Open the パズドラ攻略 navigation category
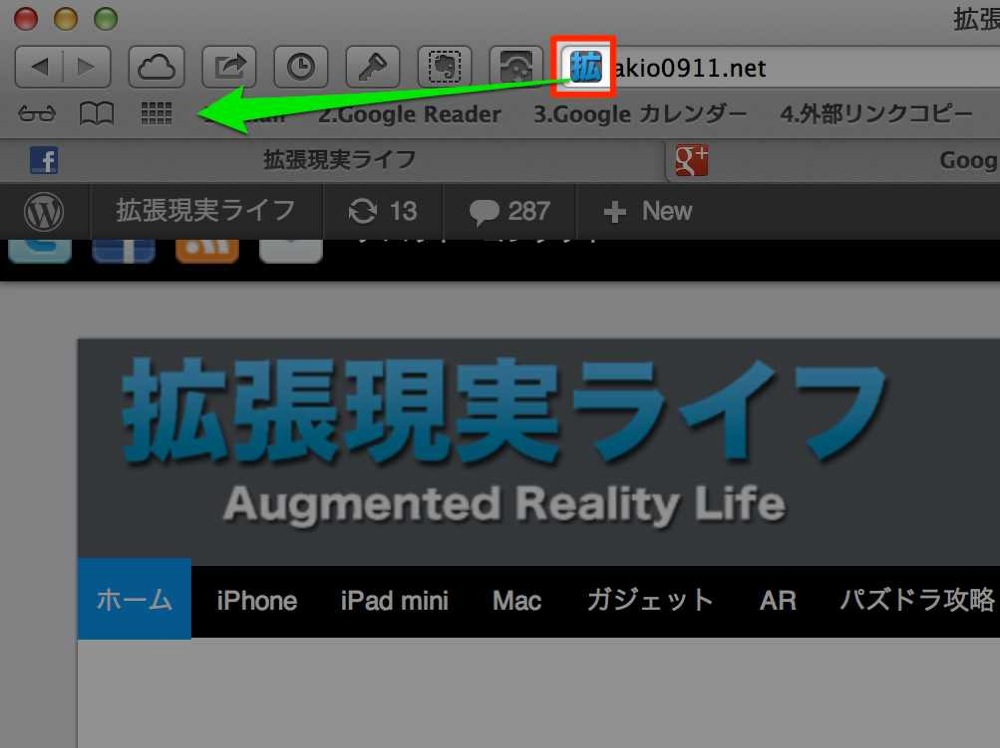Viewport: 1000px width, 748px height. (917, 600)
